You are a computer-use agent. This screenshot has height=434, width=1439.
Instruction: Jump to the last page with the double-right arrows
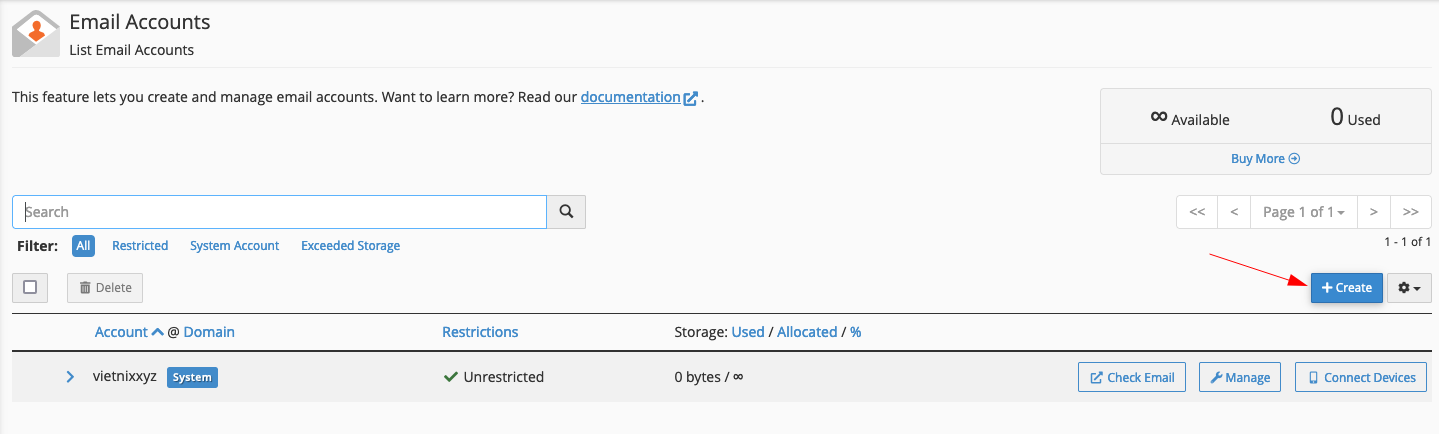1411,212
